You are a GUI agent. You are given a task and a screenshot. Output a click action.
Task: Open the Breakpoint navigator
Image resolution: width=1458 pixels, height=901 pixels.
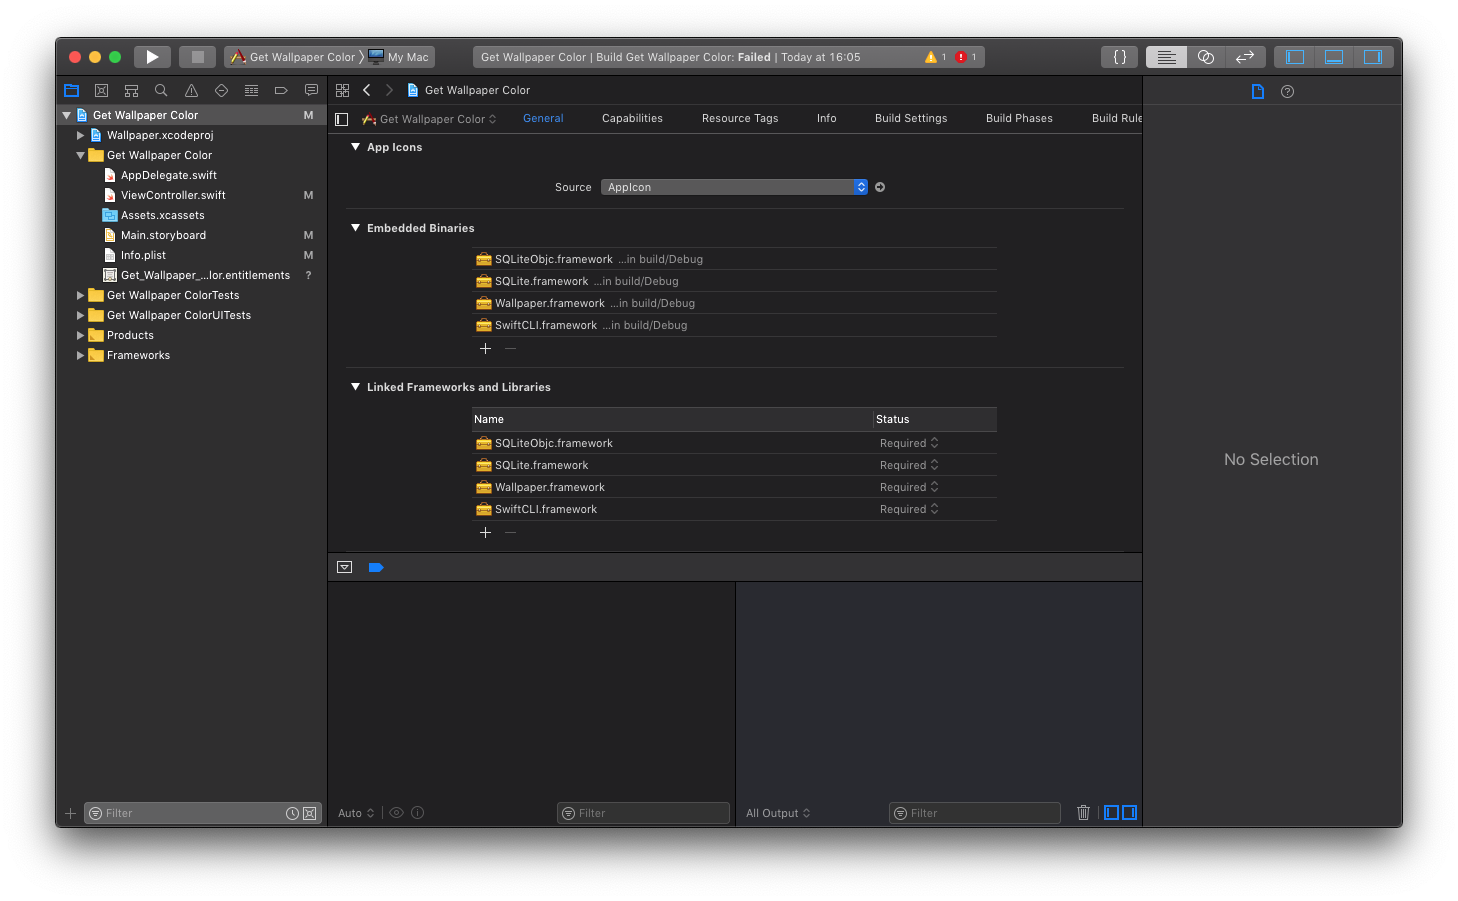281,90
